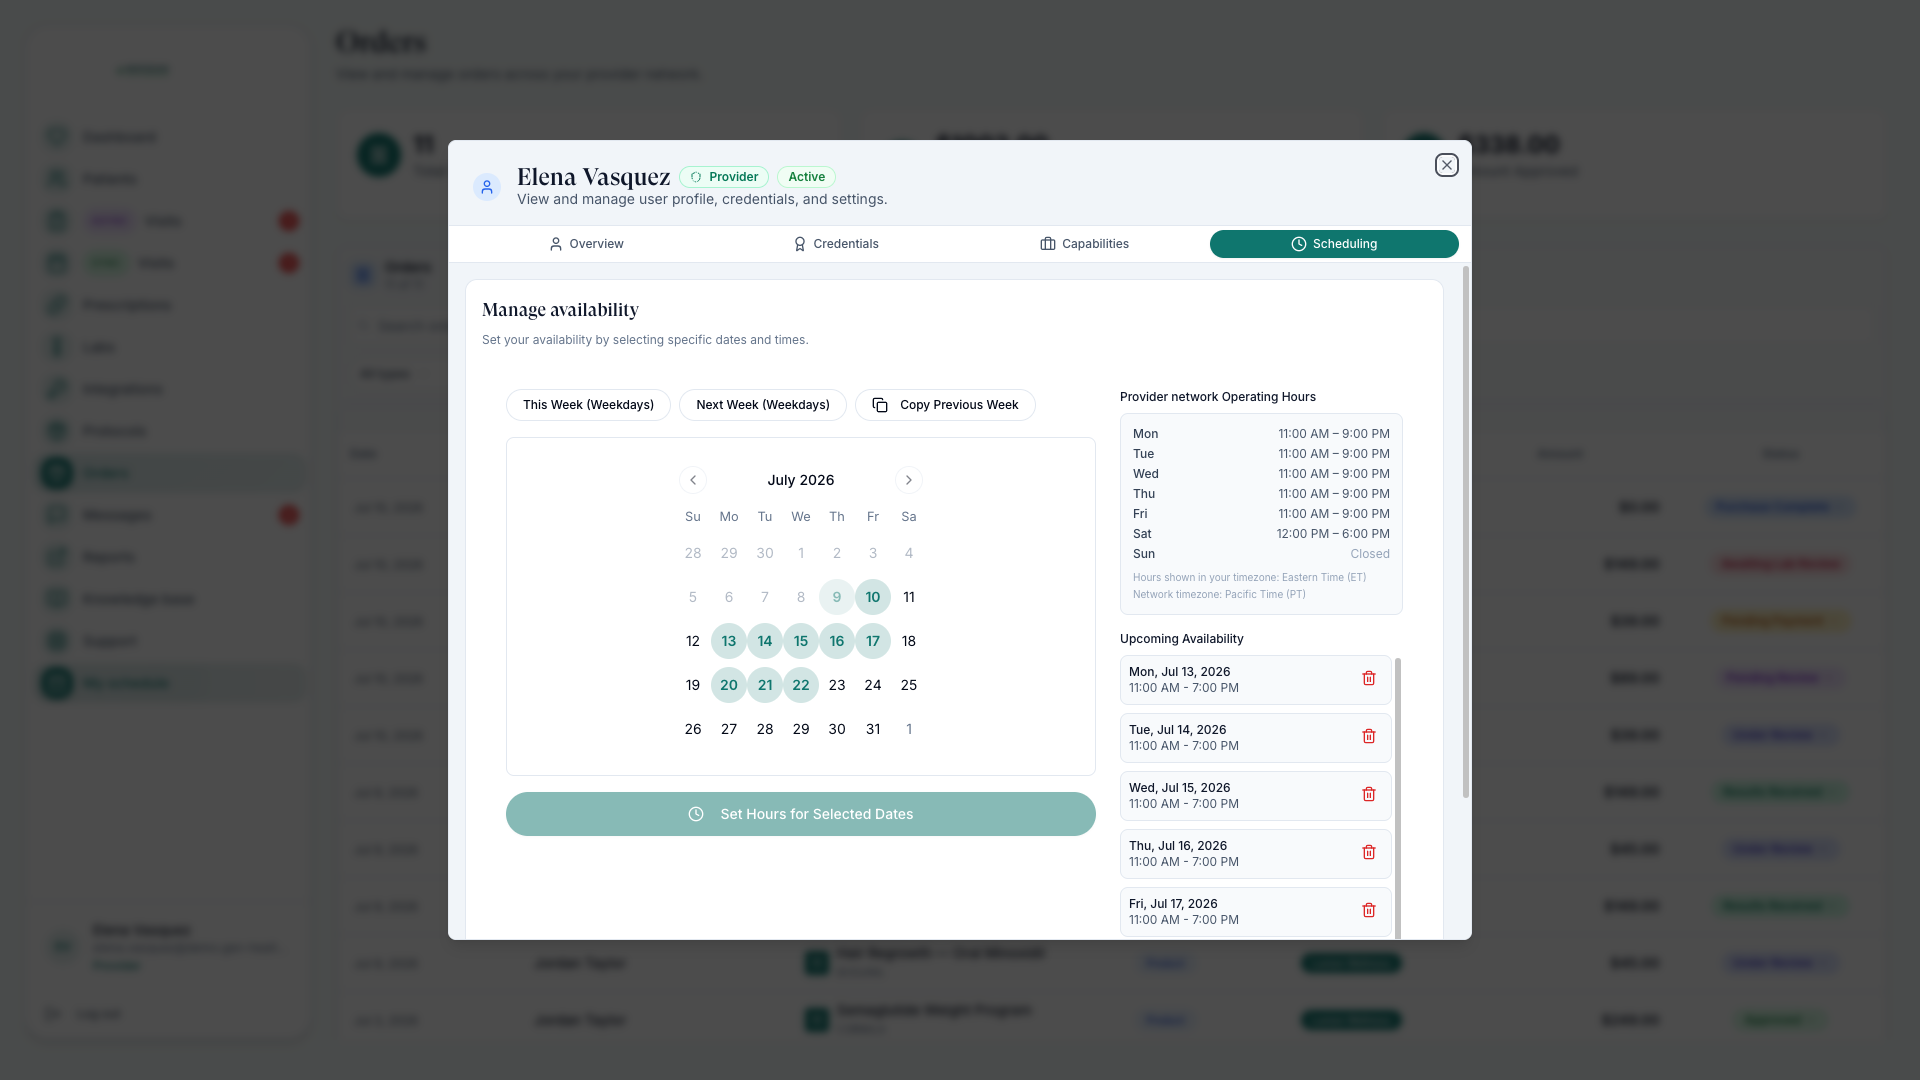The image size is (1920, 1080).
Task: Click August 1 in the calendar grid
Action: (909, 729)
